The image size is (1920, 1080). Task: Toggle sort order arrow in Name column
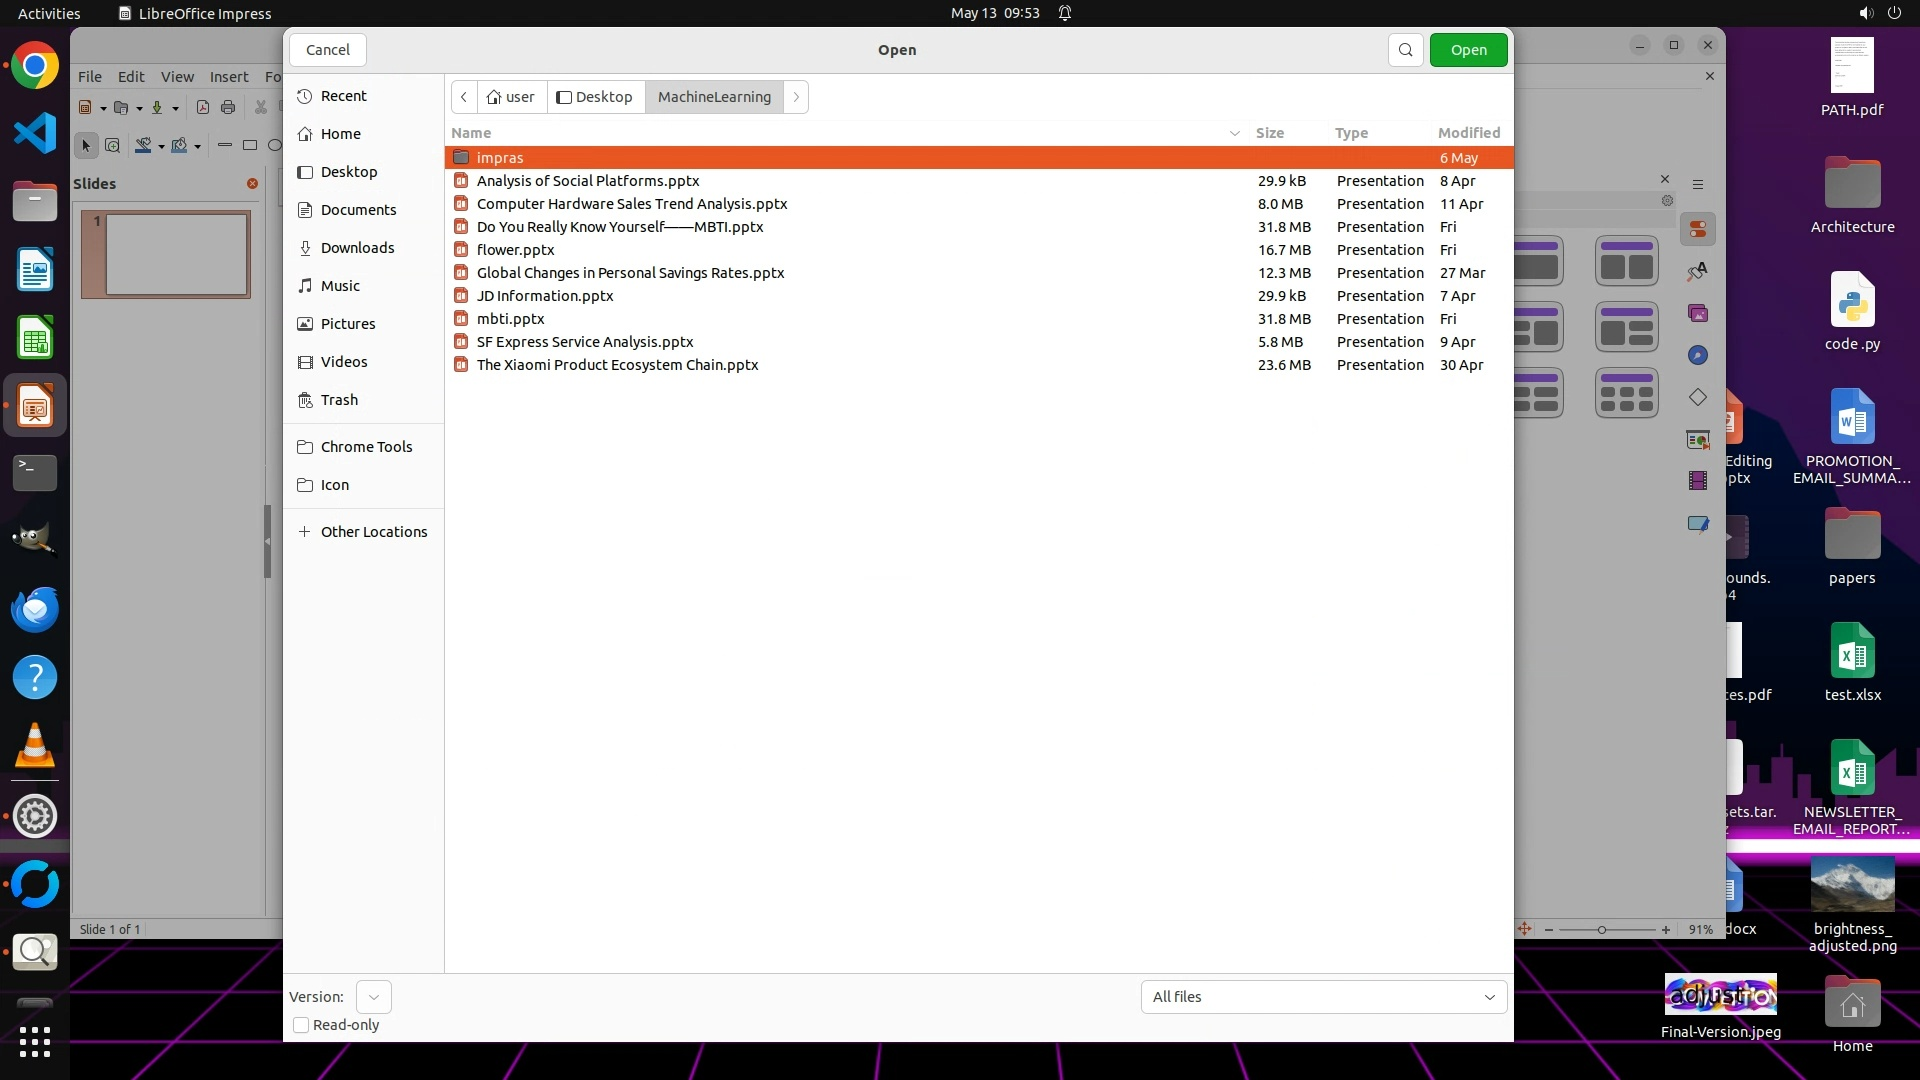(1234, 133)
